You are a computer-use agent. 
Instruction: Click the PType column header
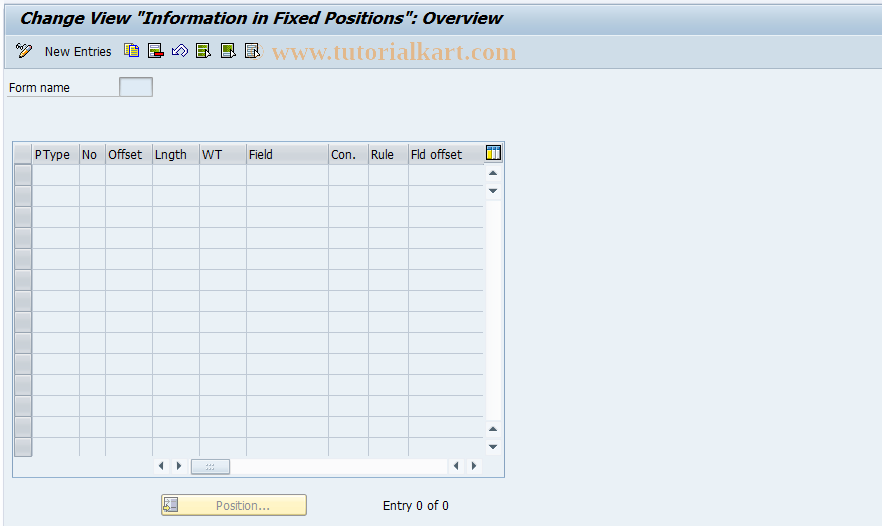coord(55,154)
